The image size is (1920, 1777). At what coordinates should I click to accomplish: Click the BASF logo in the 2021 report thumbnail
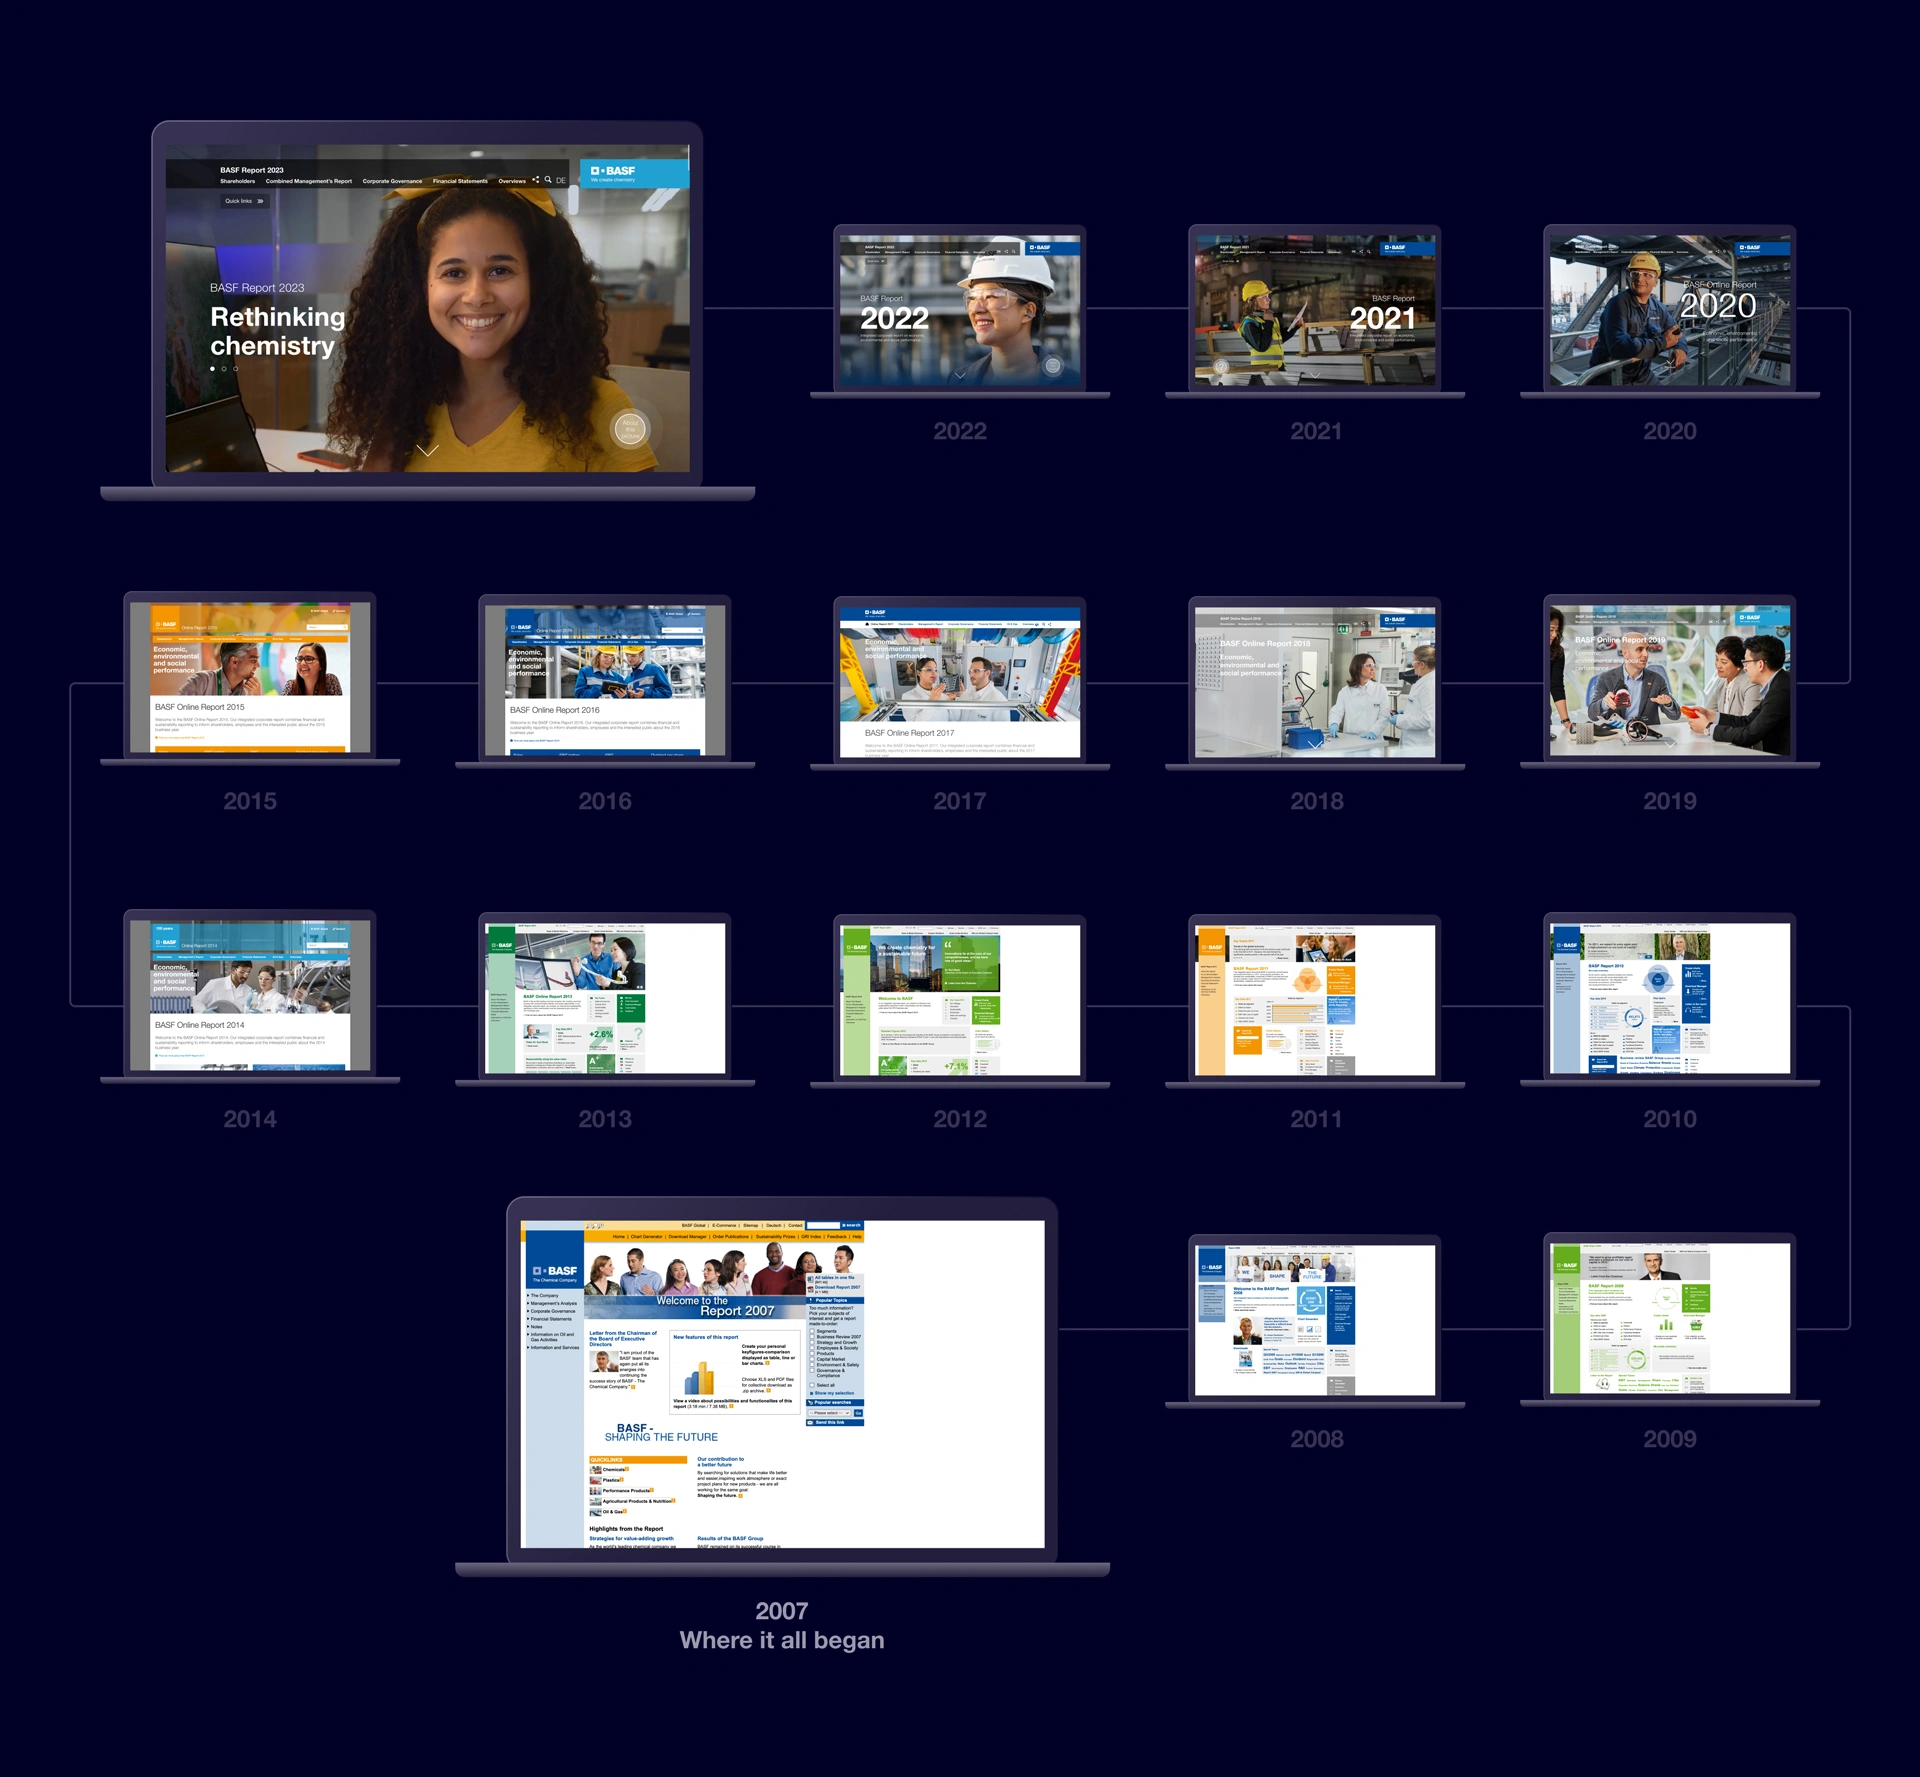tap(1394, 247)
